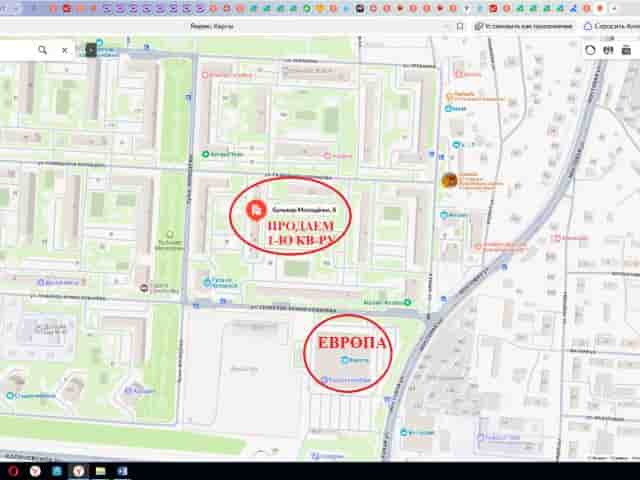
Task: Bookmark this page with the bookmark icon
Action: pyautogui.click(x=460, y=27)
